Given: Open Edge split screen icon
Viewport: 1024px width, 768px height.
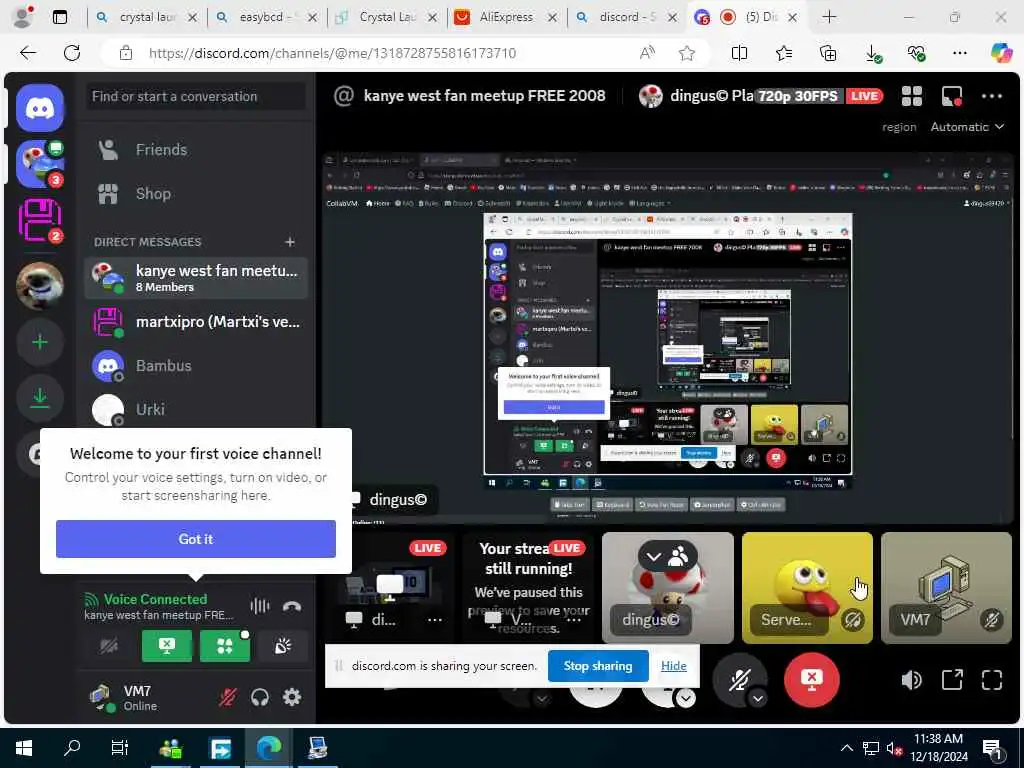Looking at the screenshot, I should pyautogui.click(x=739, y=53).
